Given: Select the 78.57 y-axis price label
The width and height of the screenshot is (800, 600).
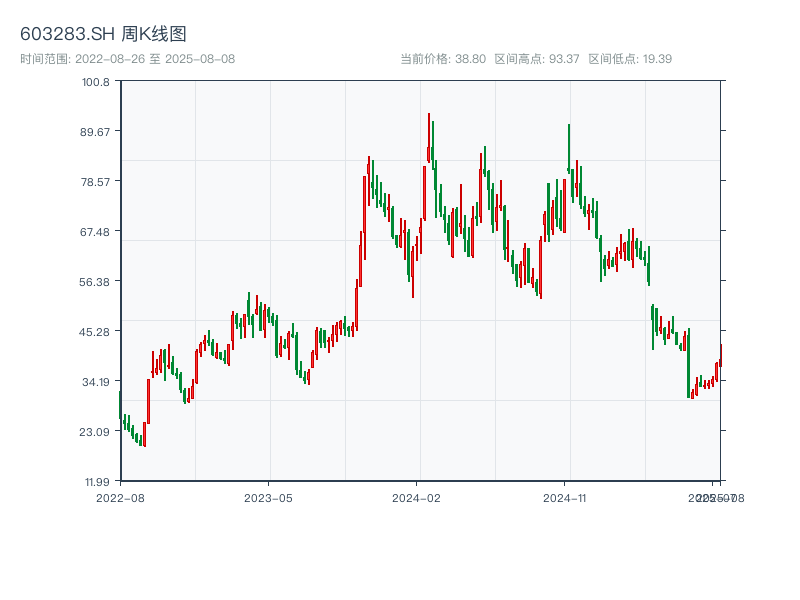Looking at the screenshot, I should click(x=96, y=181).
